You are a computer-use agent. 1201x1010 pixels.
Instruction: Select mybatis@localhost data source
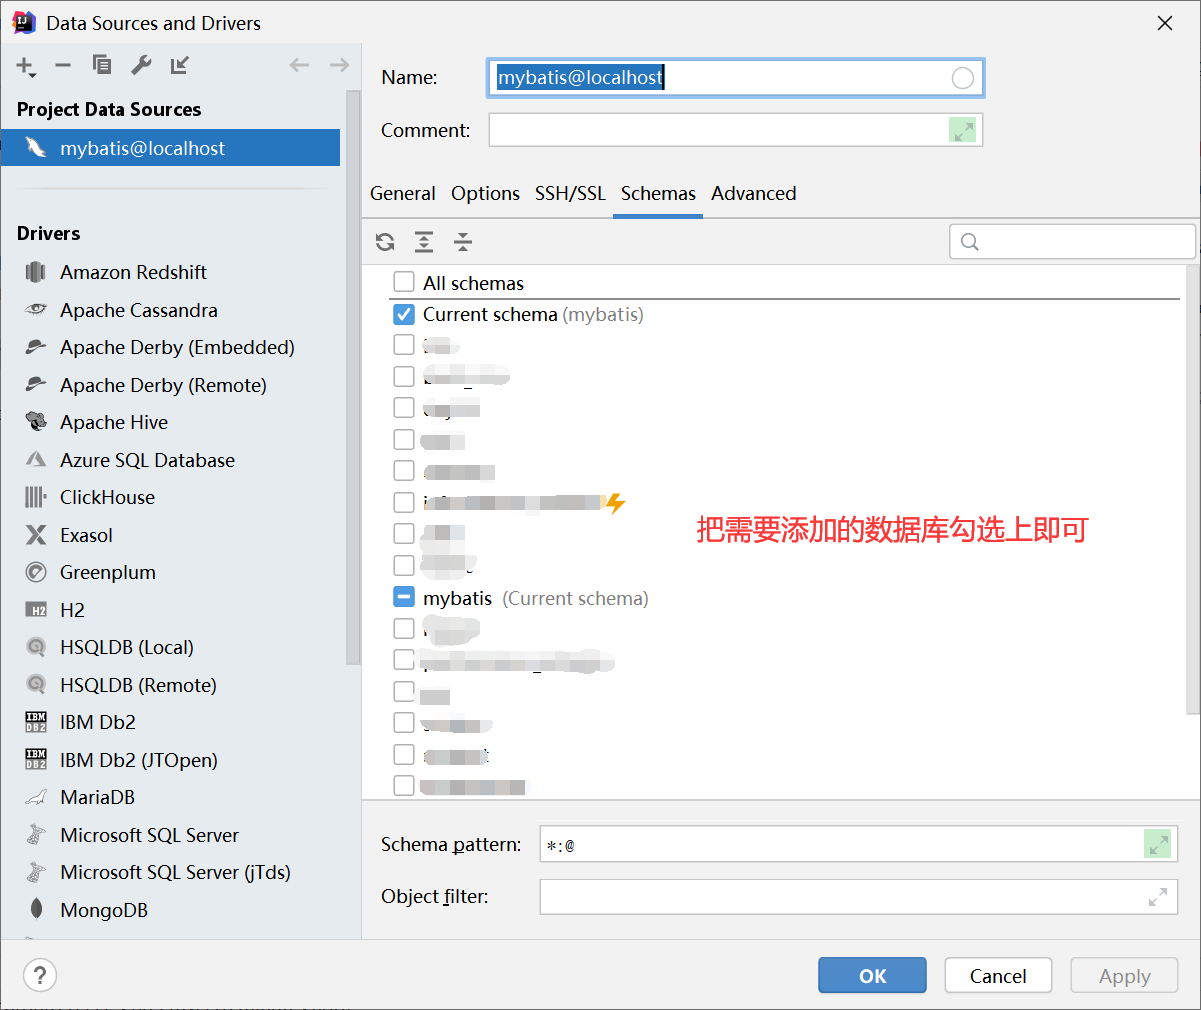pos(171,148)
